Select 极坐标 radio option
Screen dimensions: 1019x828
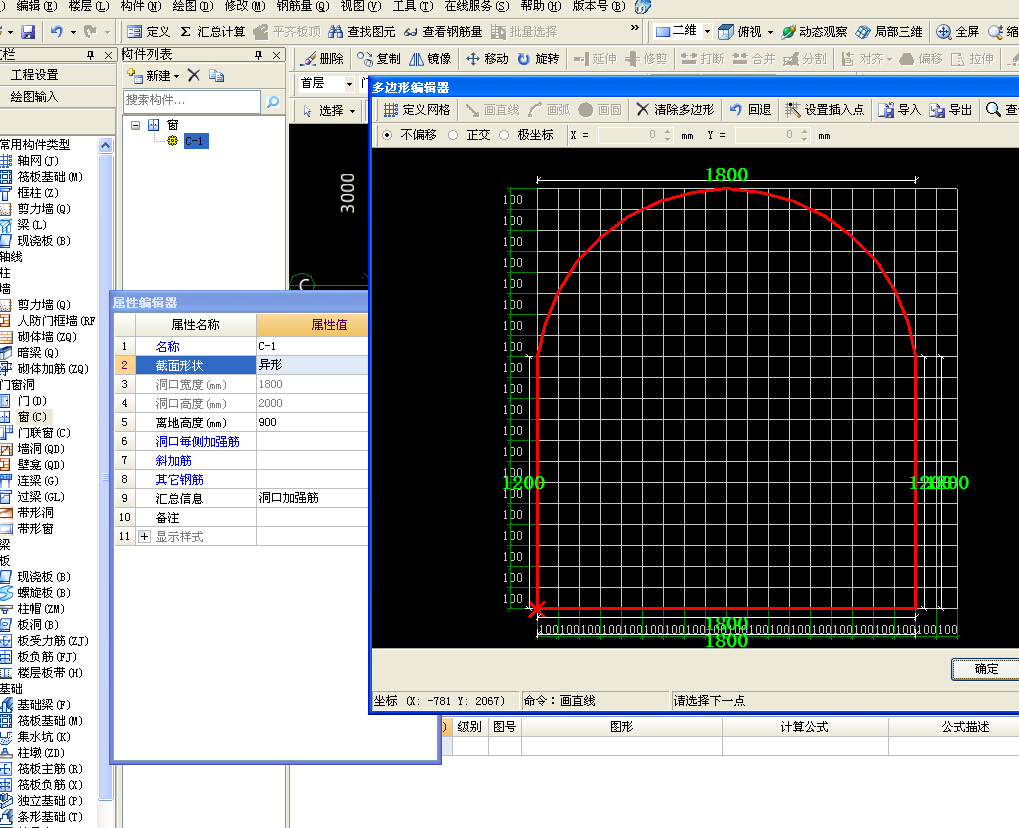click(504, 135)
